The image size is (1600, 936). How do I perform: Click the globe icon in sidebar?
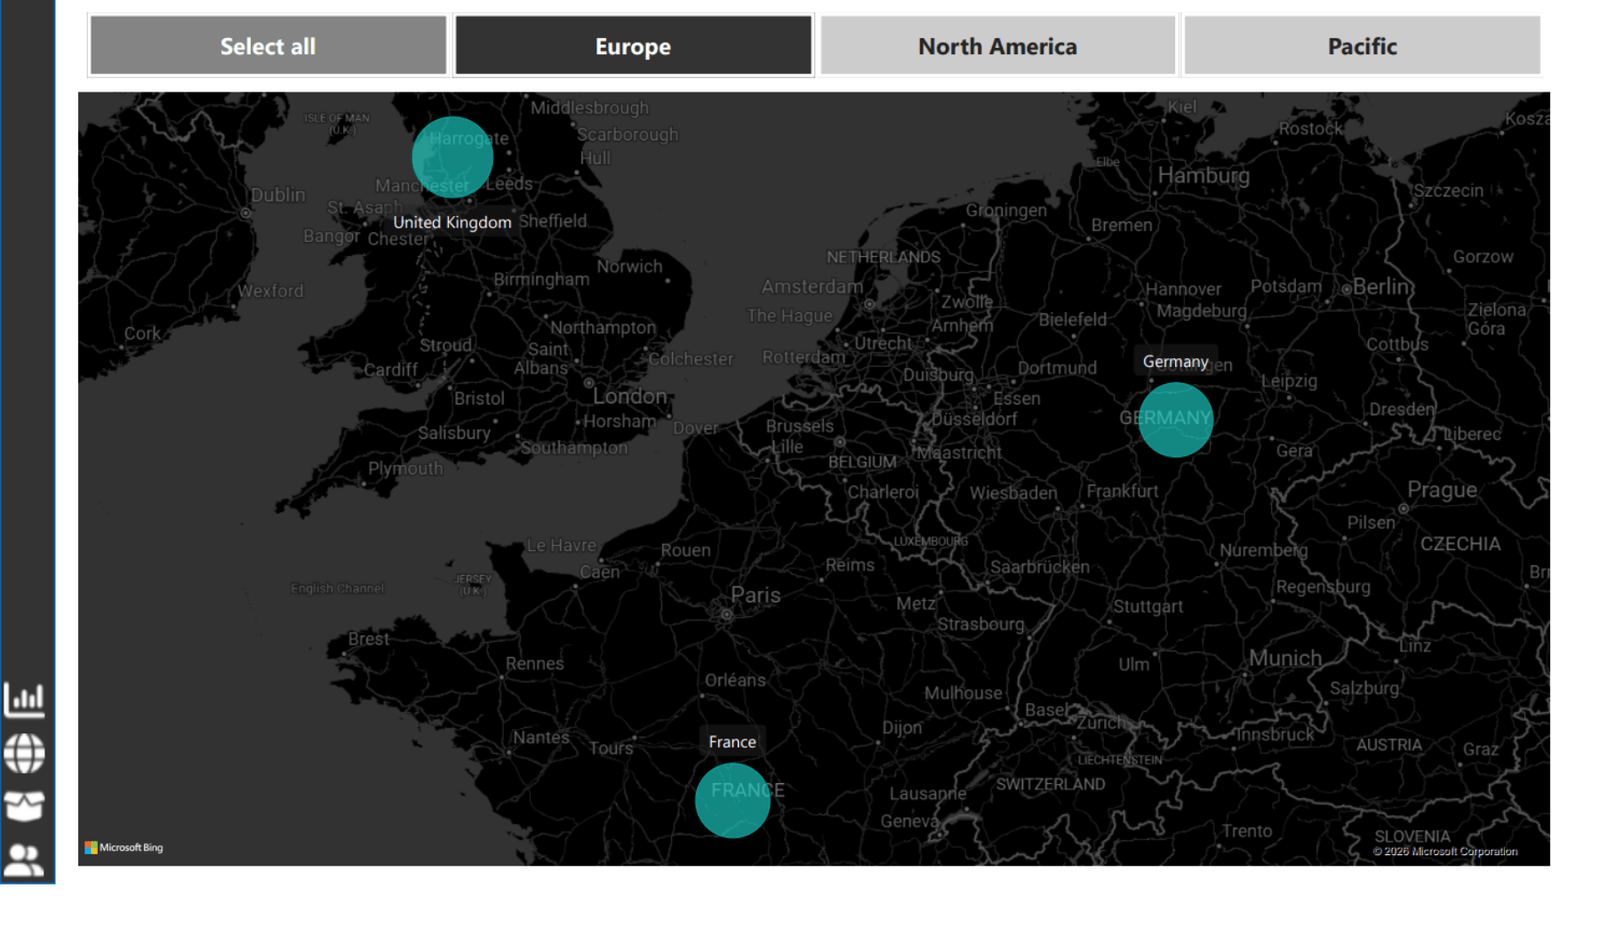pyautogui.click(x=24, y=753)
